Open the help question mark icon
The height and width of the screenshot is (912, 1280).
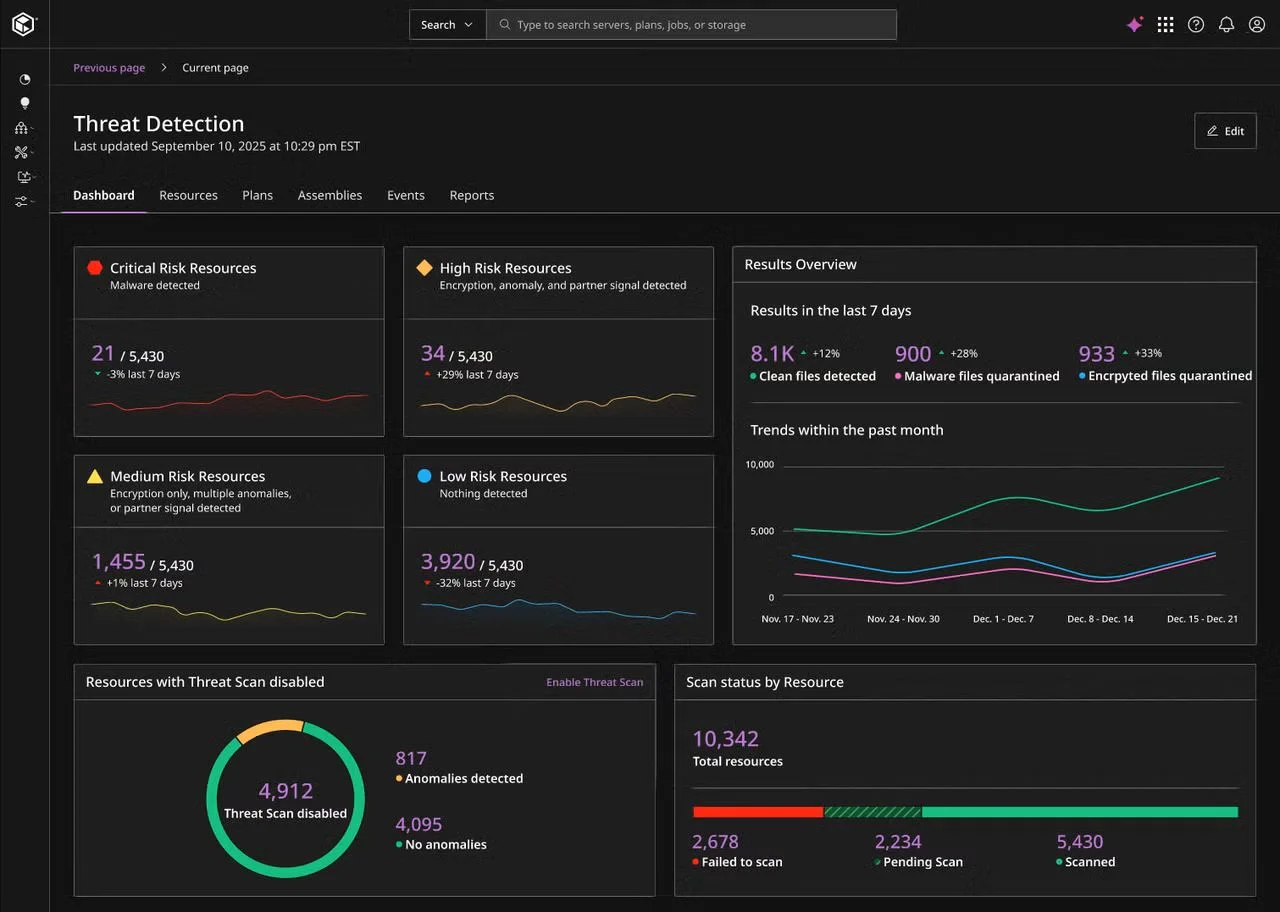coord(1196,25)
